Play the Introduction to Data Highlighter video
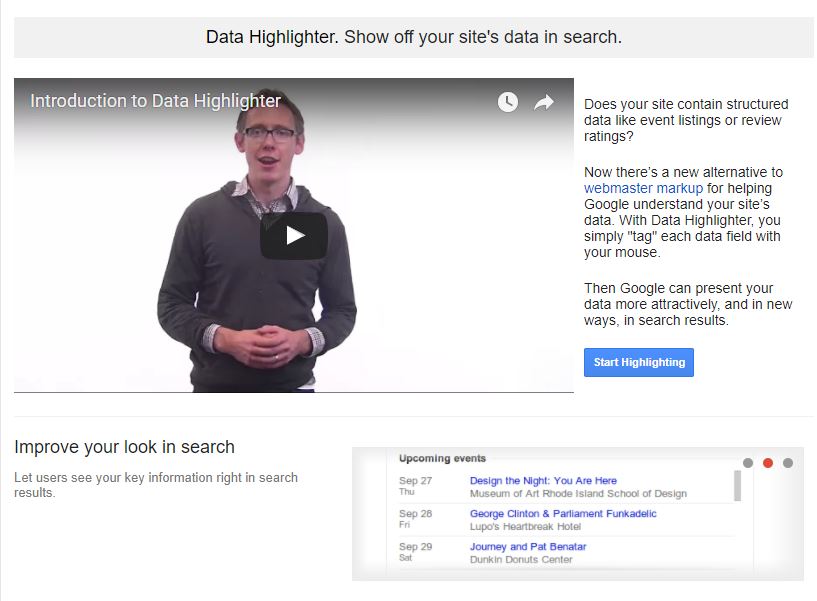817x601 pixels. pos(294,236)
